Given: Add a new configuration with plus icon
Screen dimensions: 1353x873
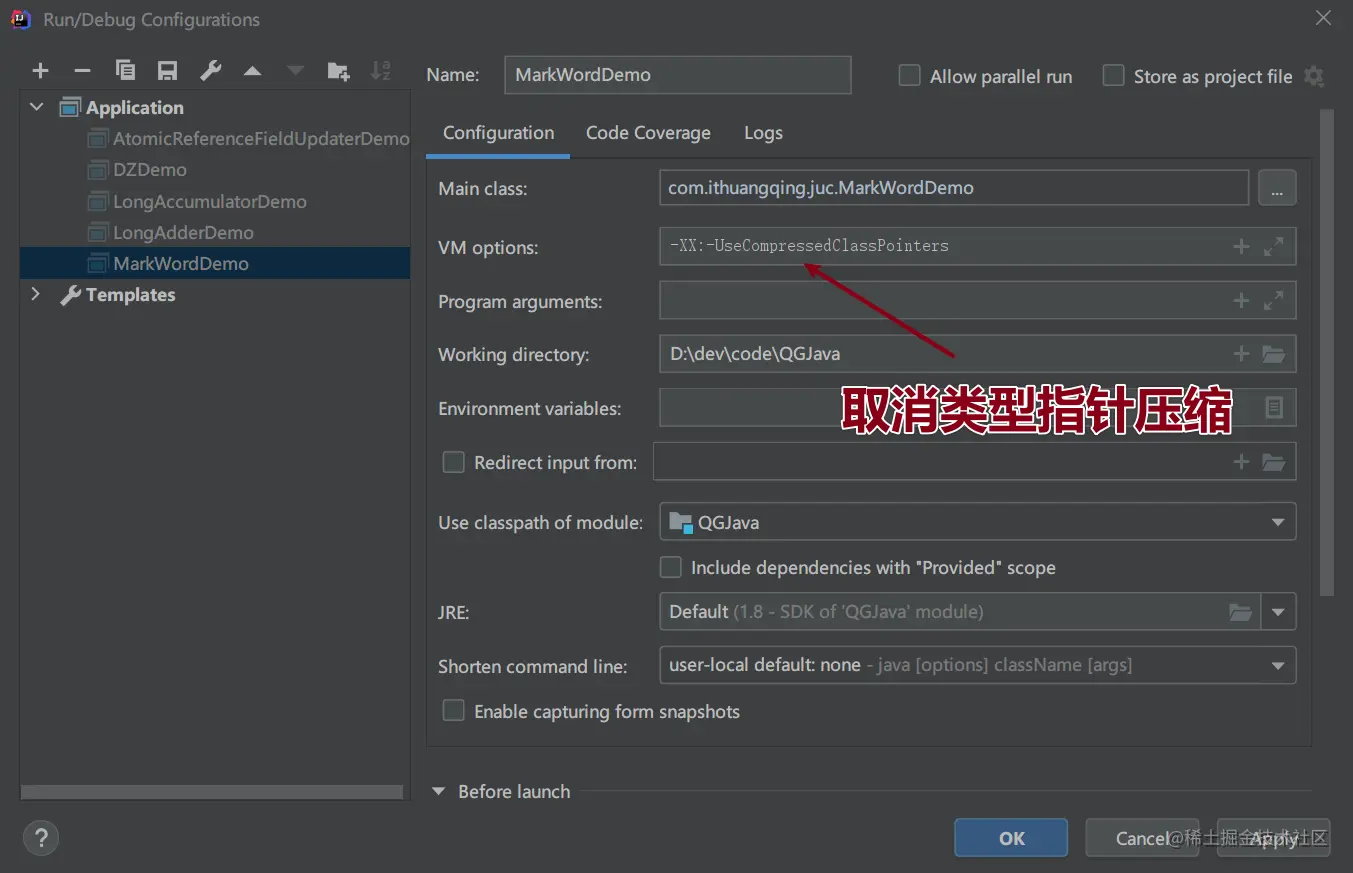Looking at the screenshot, I should point(40,70).
